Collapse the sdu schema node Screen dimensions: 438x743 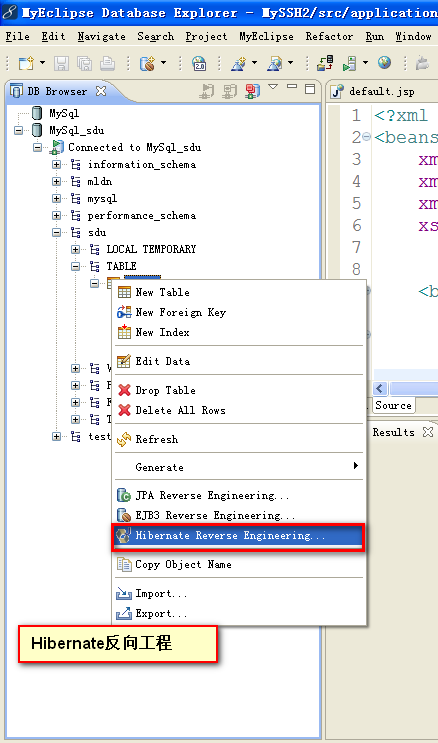(x=56, y=233)
